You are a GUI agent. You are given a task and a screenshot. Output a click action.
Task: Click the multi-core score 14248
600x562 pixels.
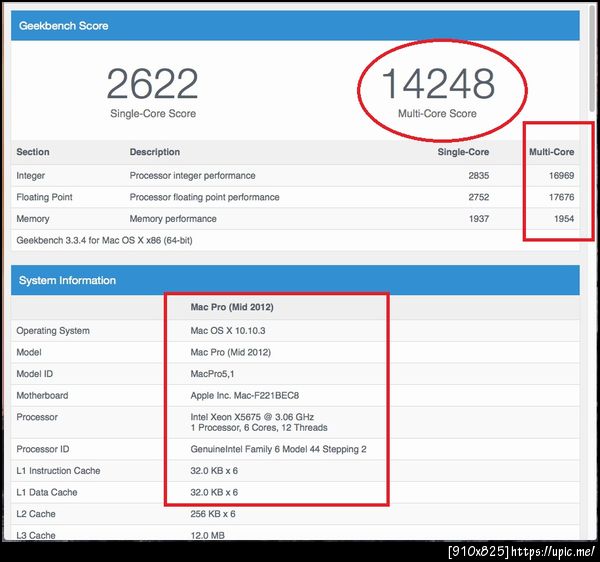pyautogui.click(x=438, y=83)
